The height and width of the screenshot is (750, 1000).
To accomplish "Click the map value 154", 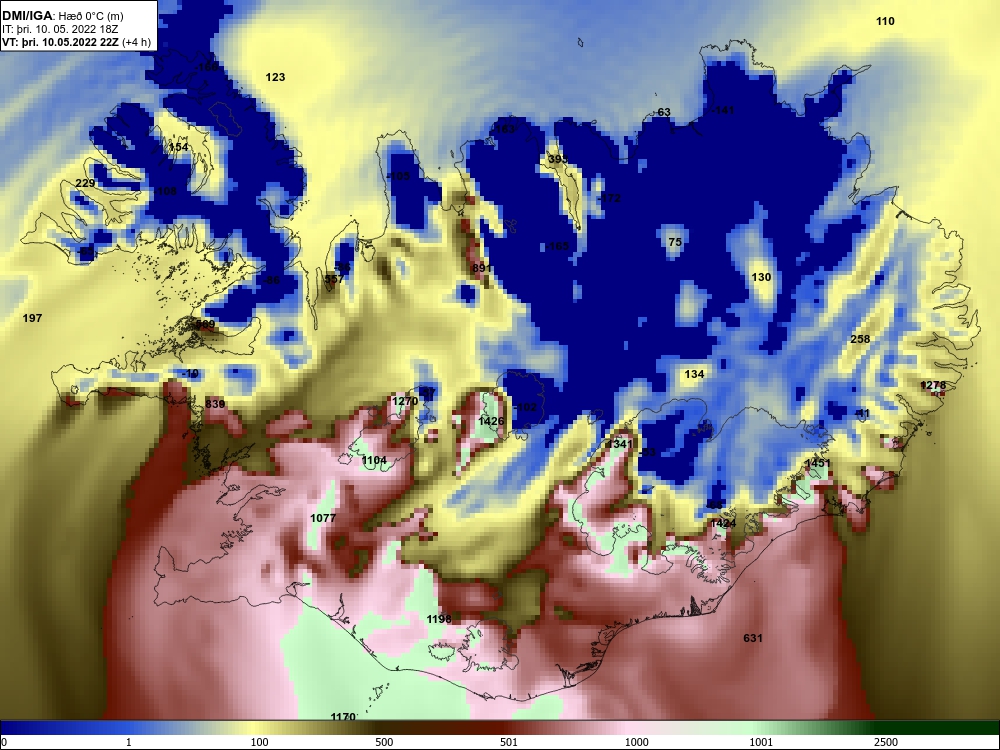I will click(x=179, y=147).
